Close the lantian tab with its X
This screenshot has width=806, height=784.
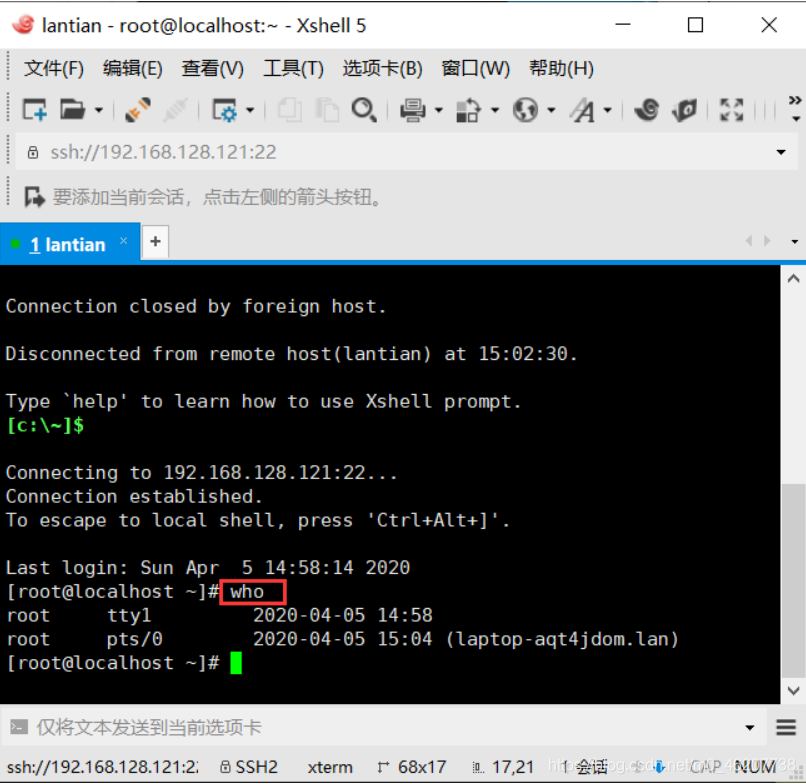[123, 241]
